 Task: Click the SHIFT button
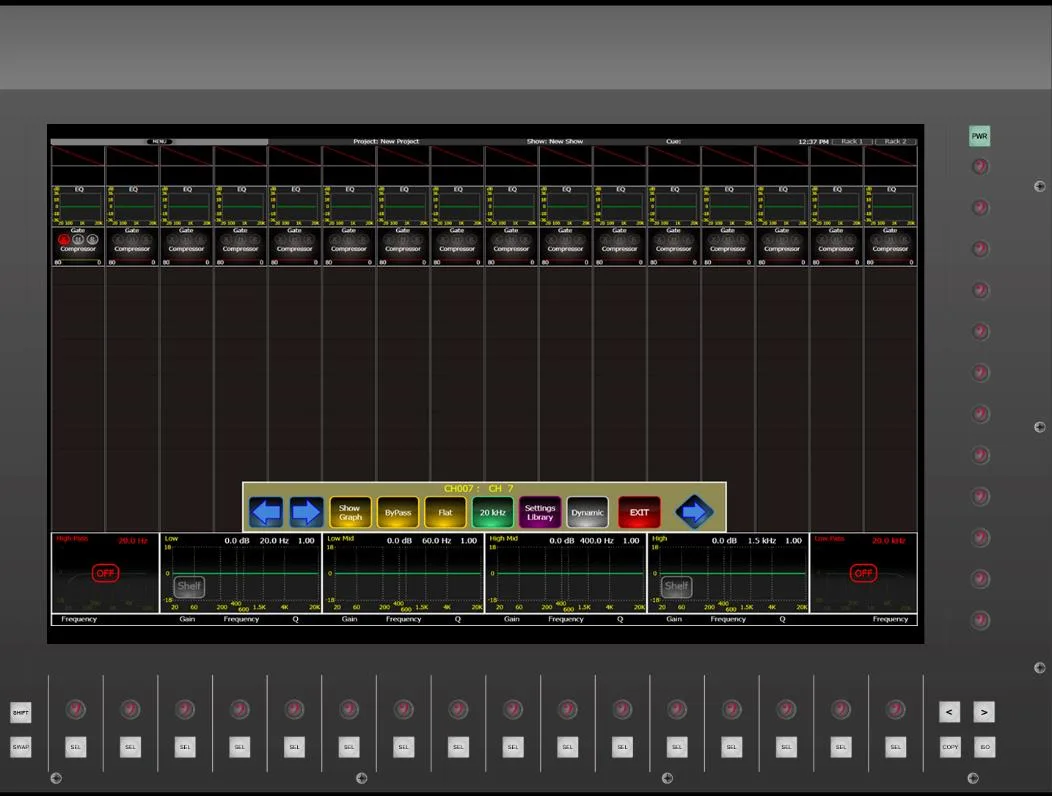pyautogui.click(x=21, y=712)
